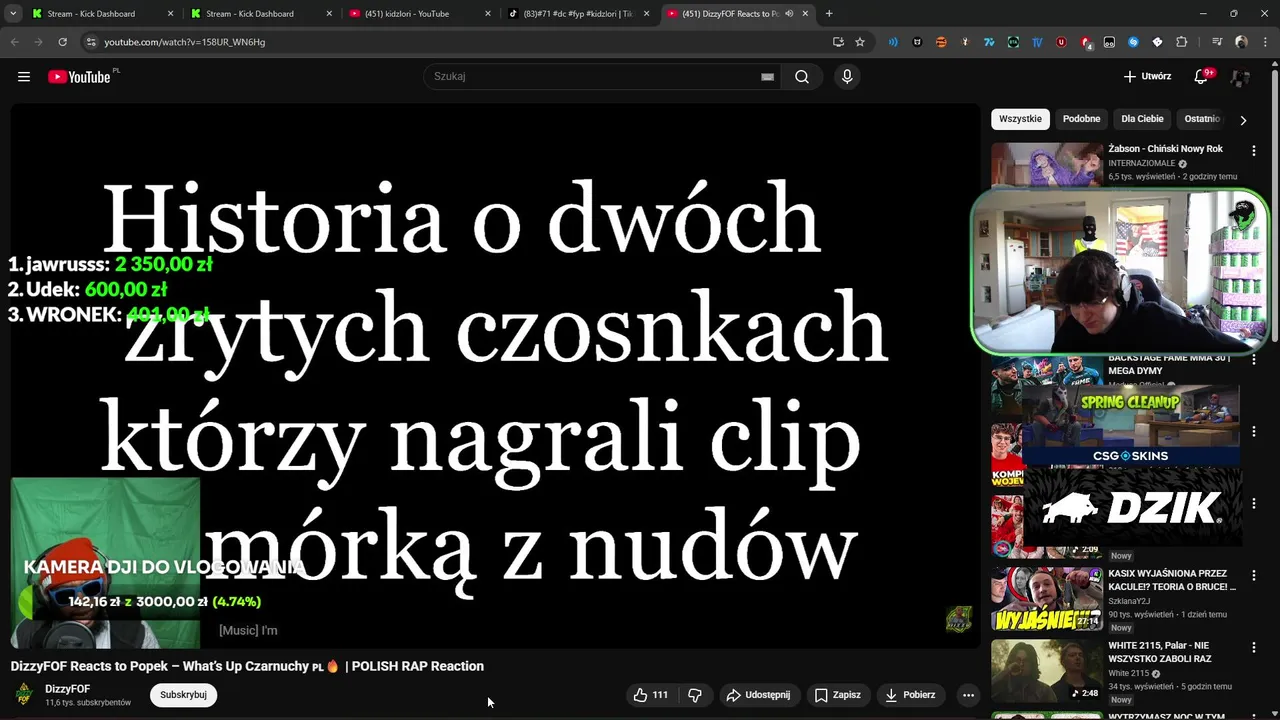
Task: Open the YouTube account avatar menu
Action: coord(1241,77)
